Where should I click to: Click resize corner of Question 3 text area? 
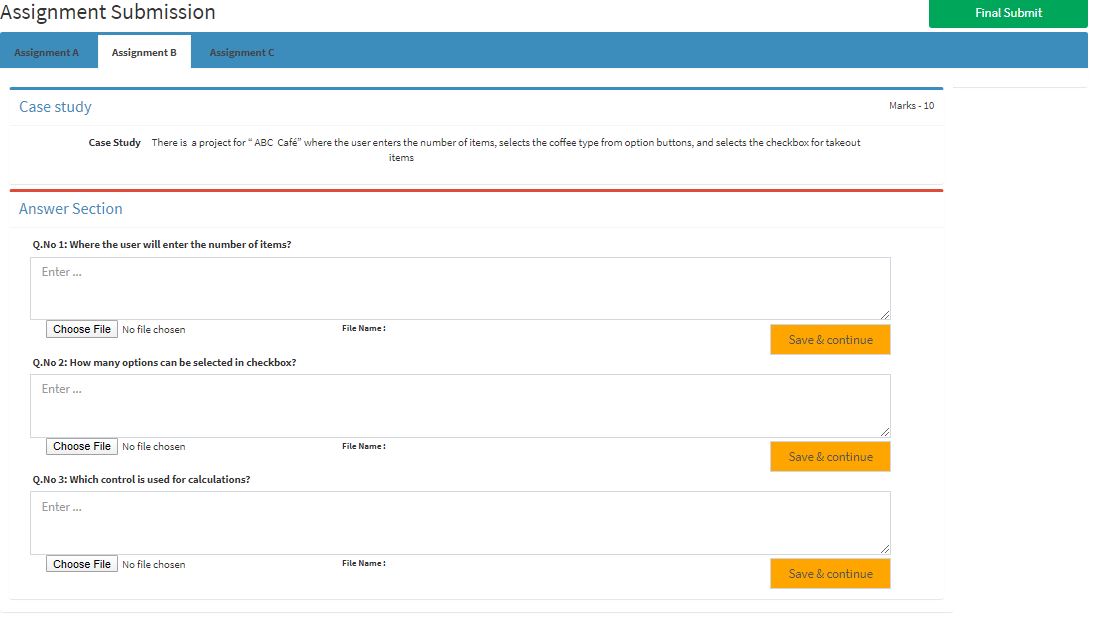(884, 548)
